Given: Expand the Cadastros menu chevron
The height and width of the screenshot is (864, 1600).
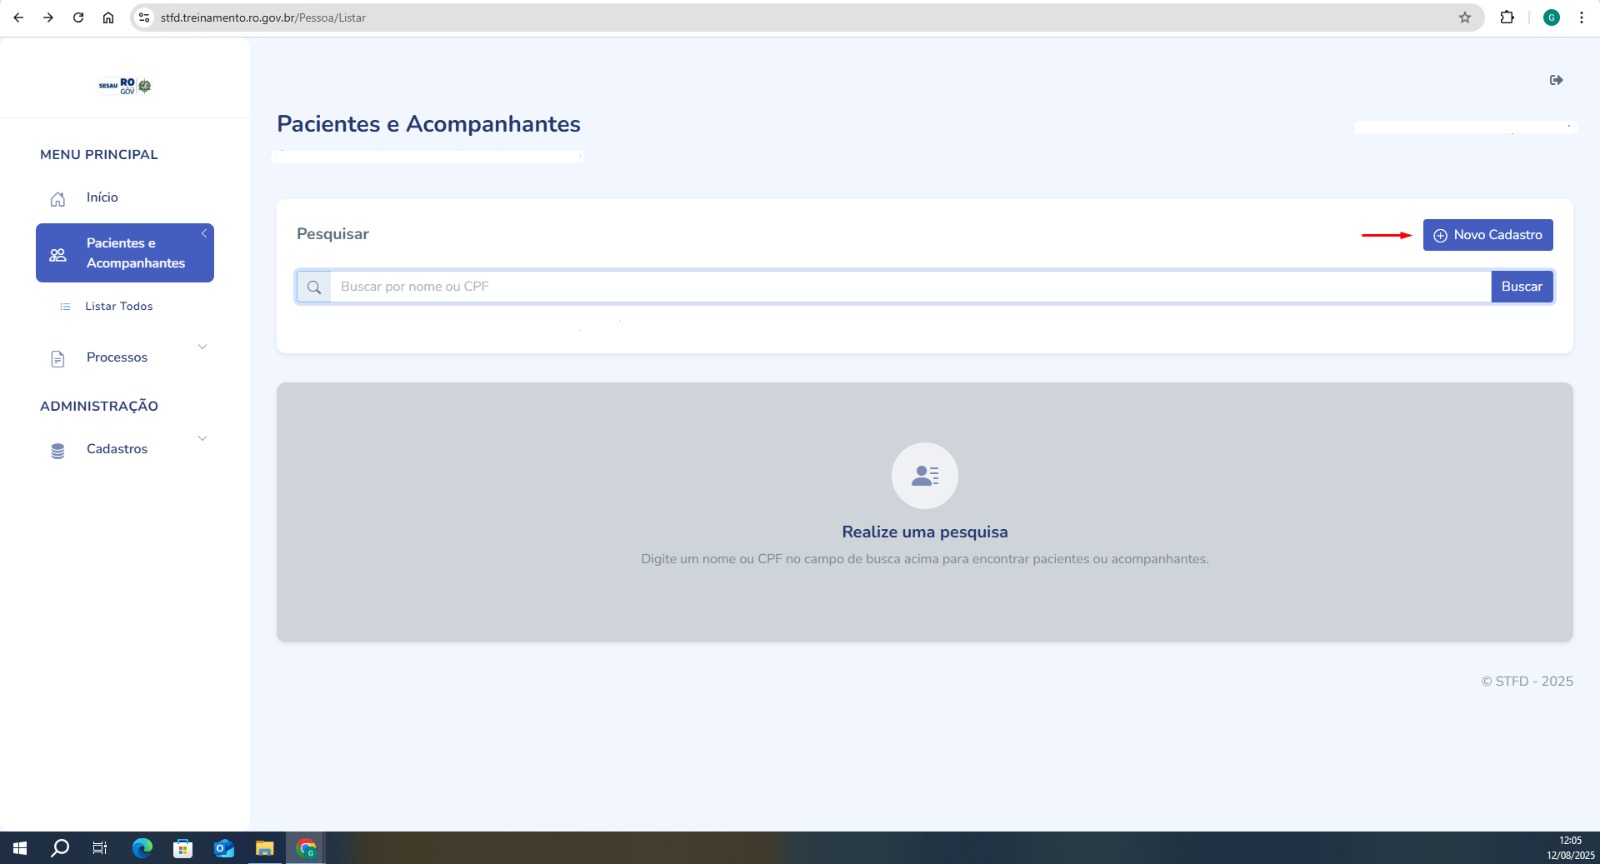Looking at the screenshot, I should pyautogui.click(x=202, y=439).
